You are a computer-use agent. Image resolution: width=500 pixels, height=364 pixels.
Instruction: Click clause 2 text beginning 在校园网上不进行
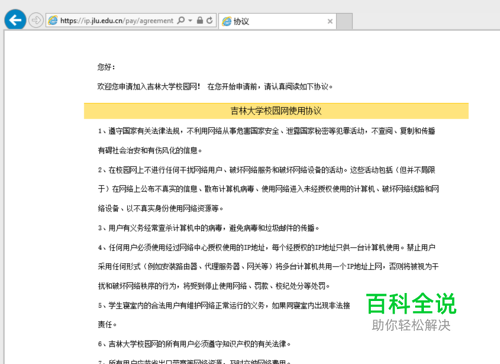point(268,189)
